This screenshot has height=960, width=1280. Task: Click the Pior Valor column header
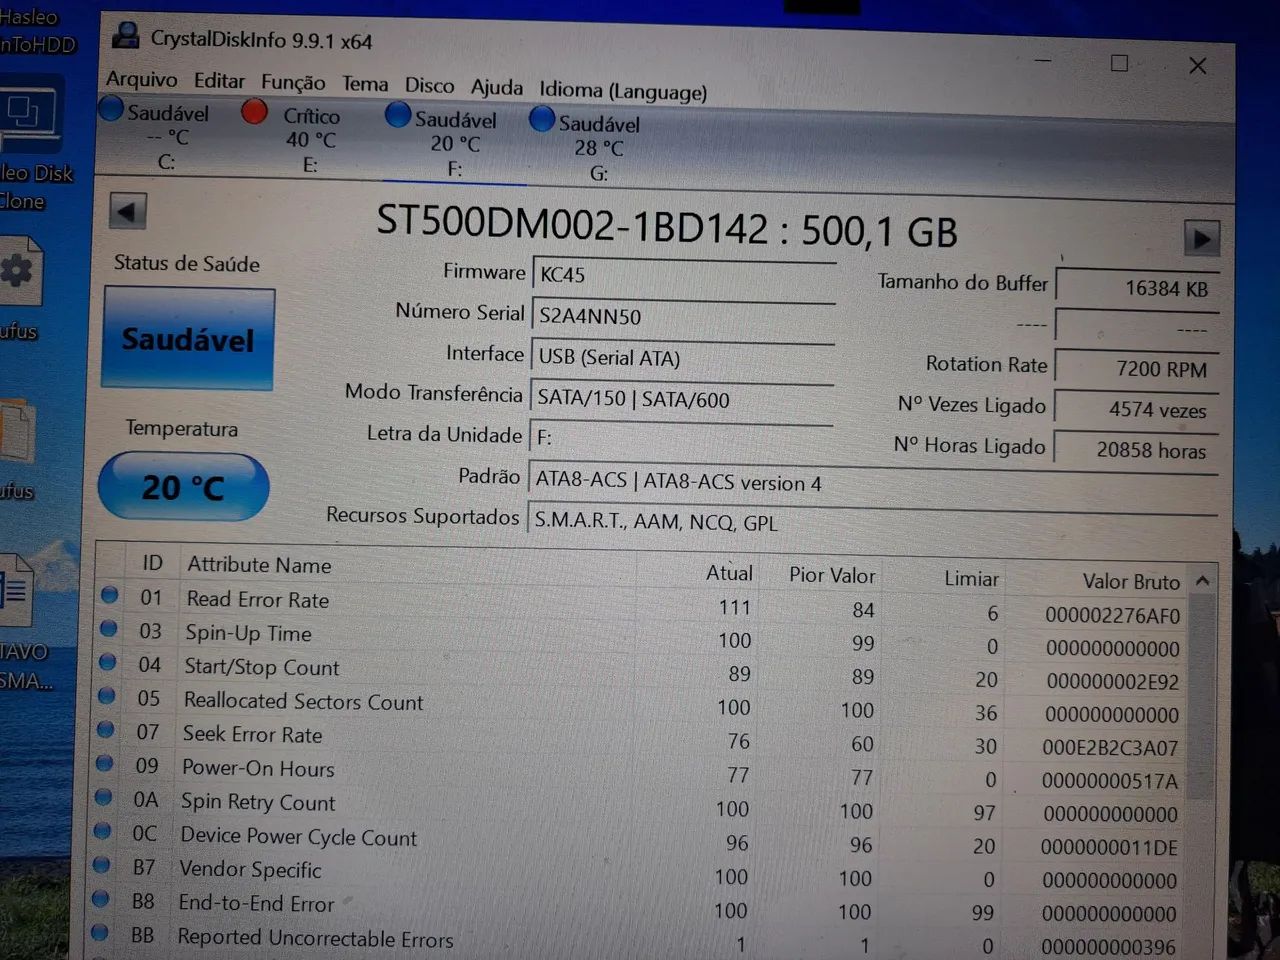(832, 575)
